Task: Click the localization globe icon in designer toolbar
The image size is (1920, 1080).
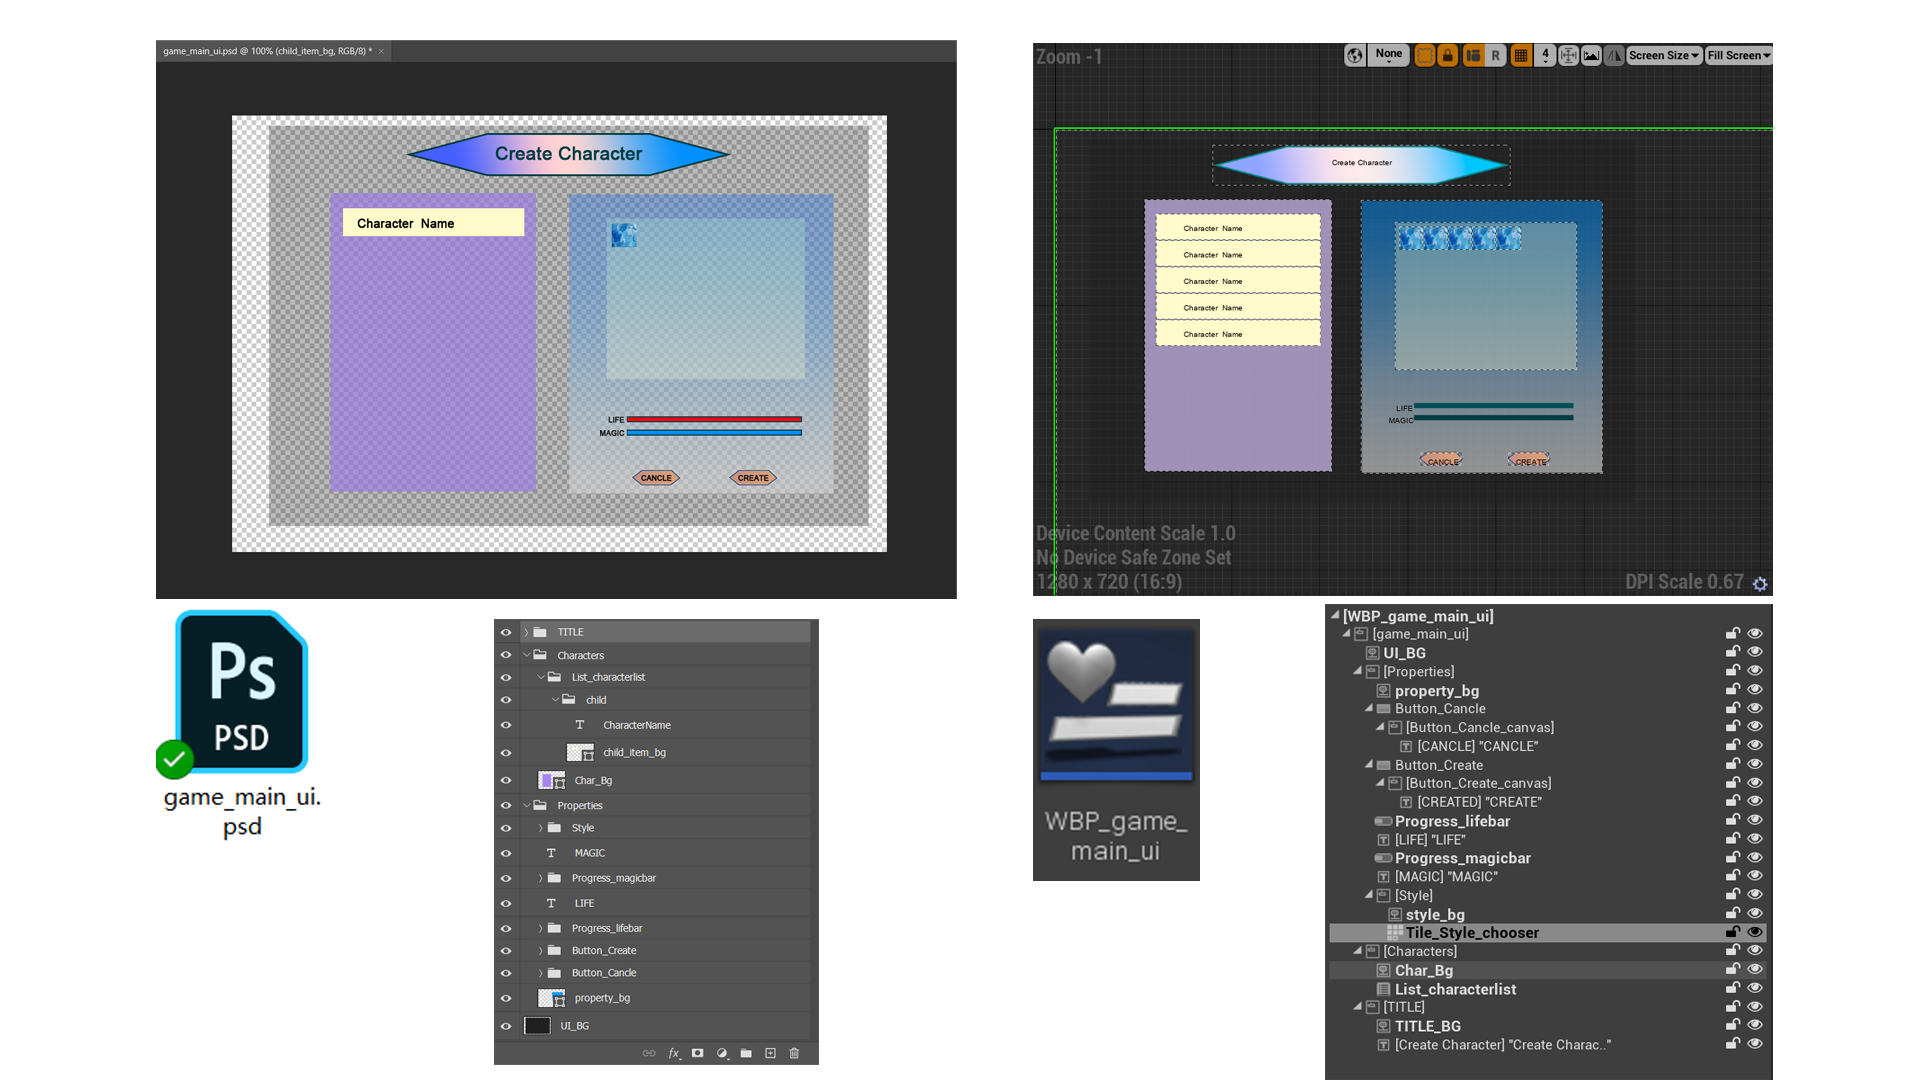Action: 1354,56
